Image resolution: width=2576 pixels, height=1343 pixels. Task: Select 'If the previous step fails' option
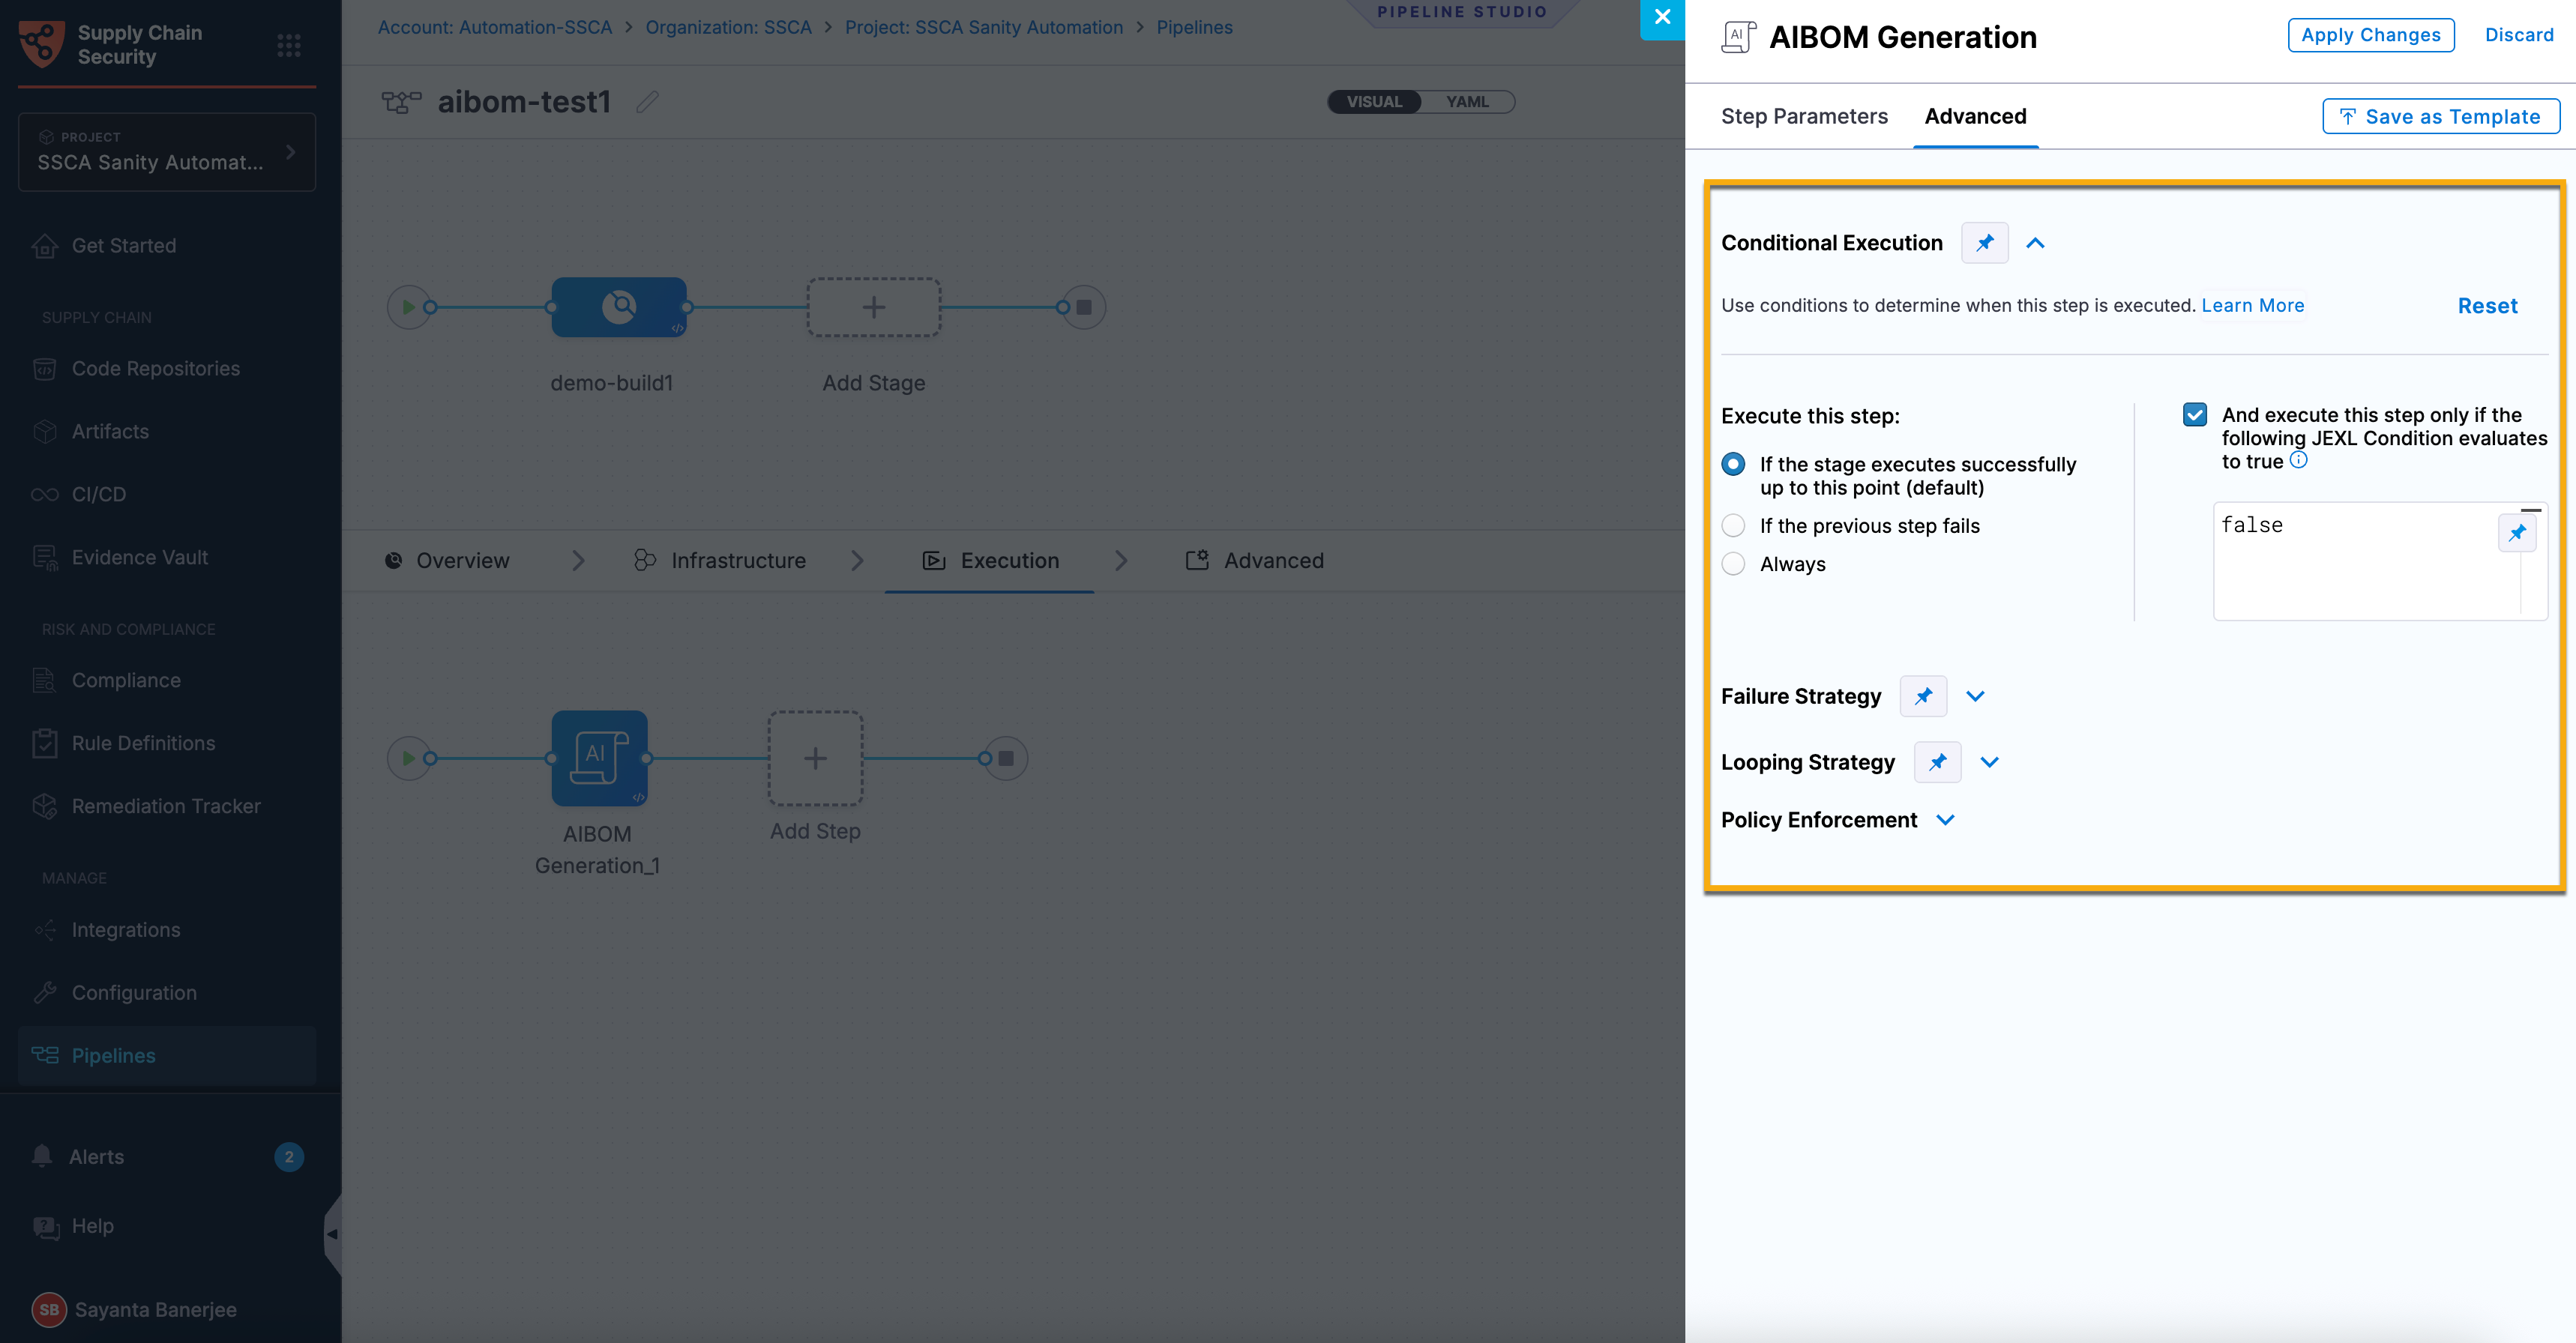[x=1733, y=526]
